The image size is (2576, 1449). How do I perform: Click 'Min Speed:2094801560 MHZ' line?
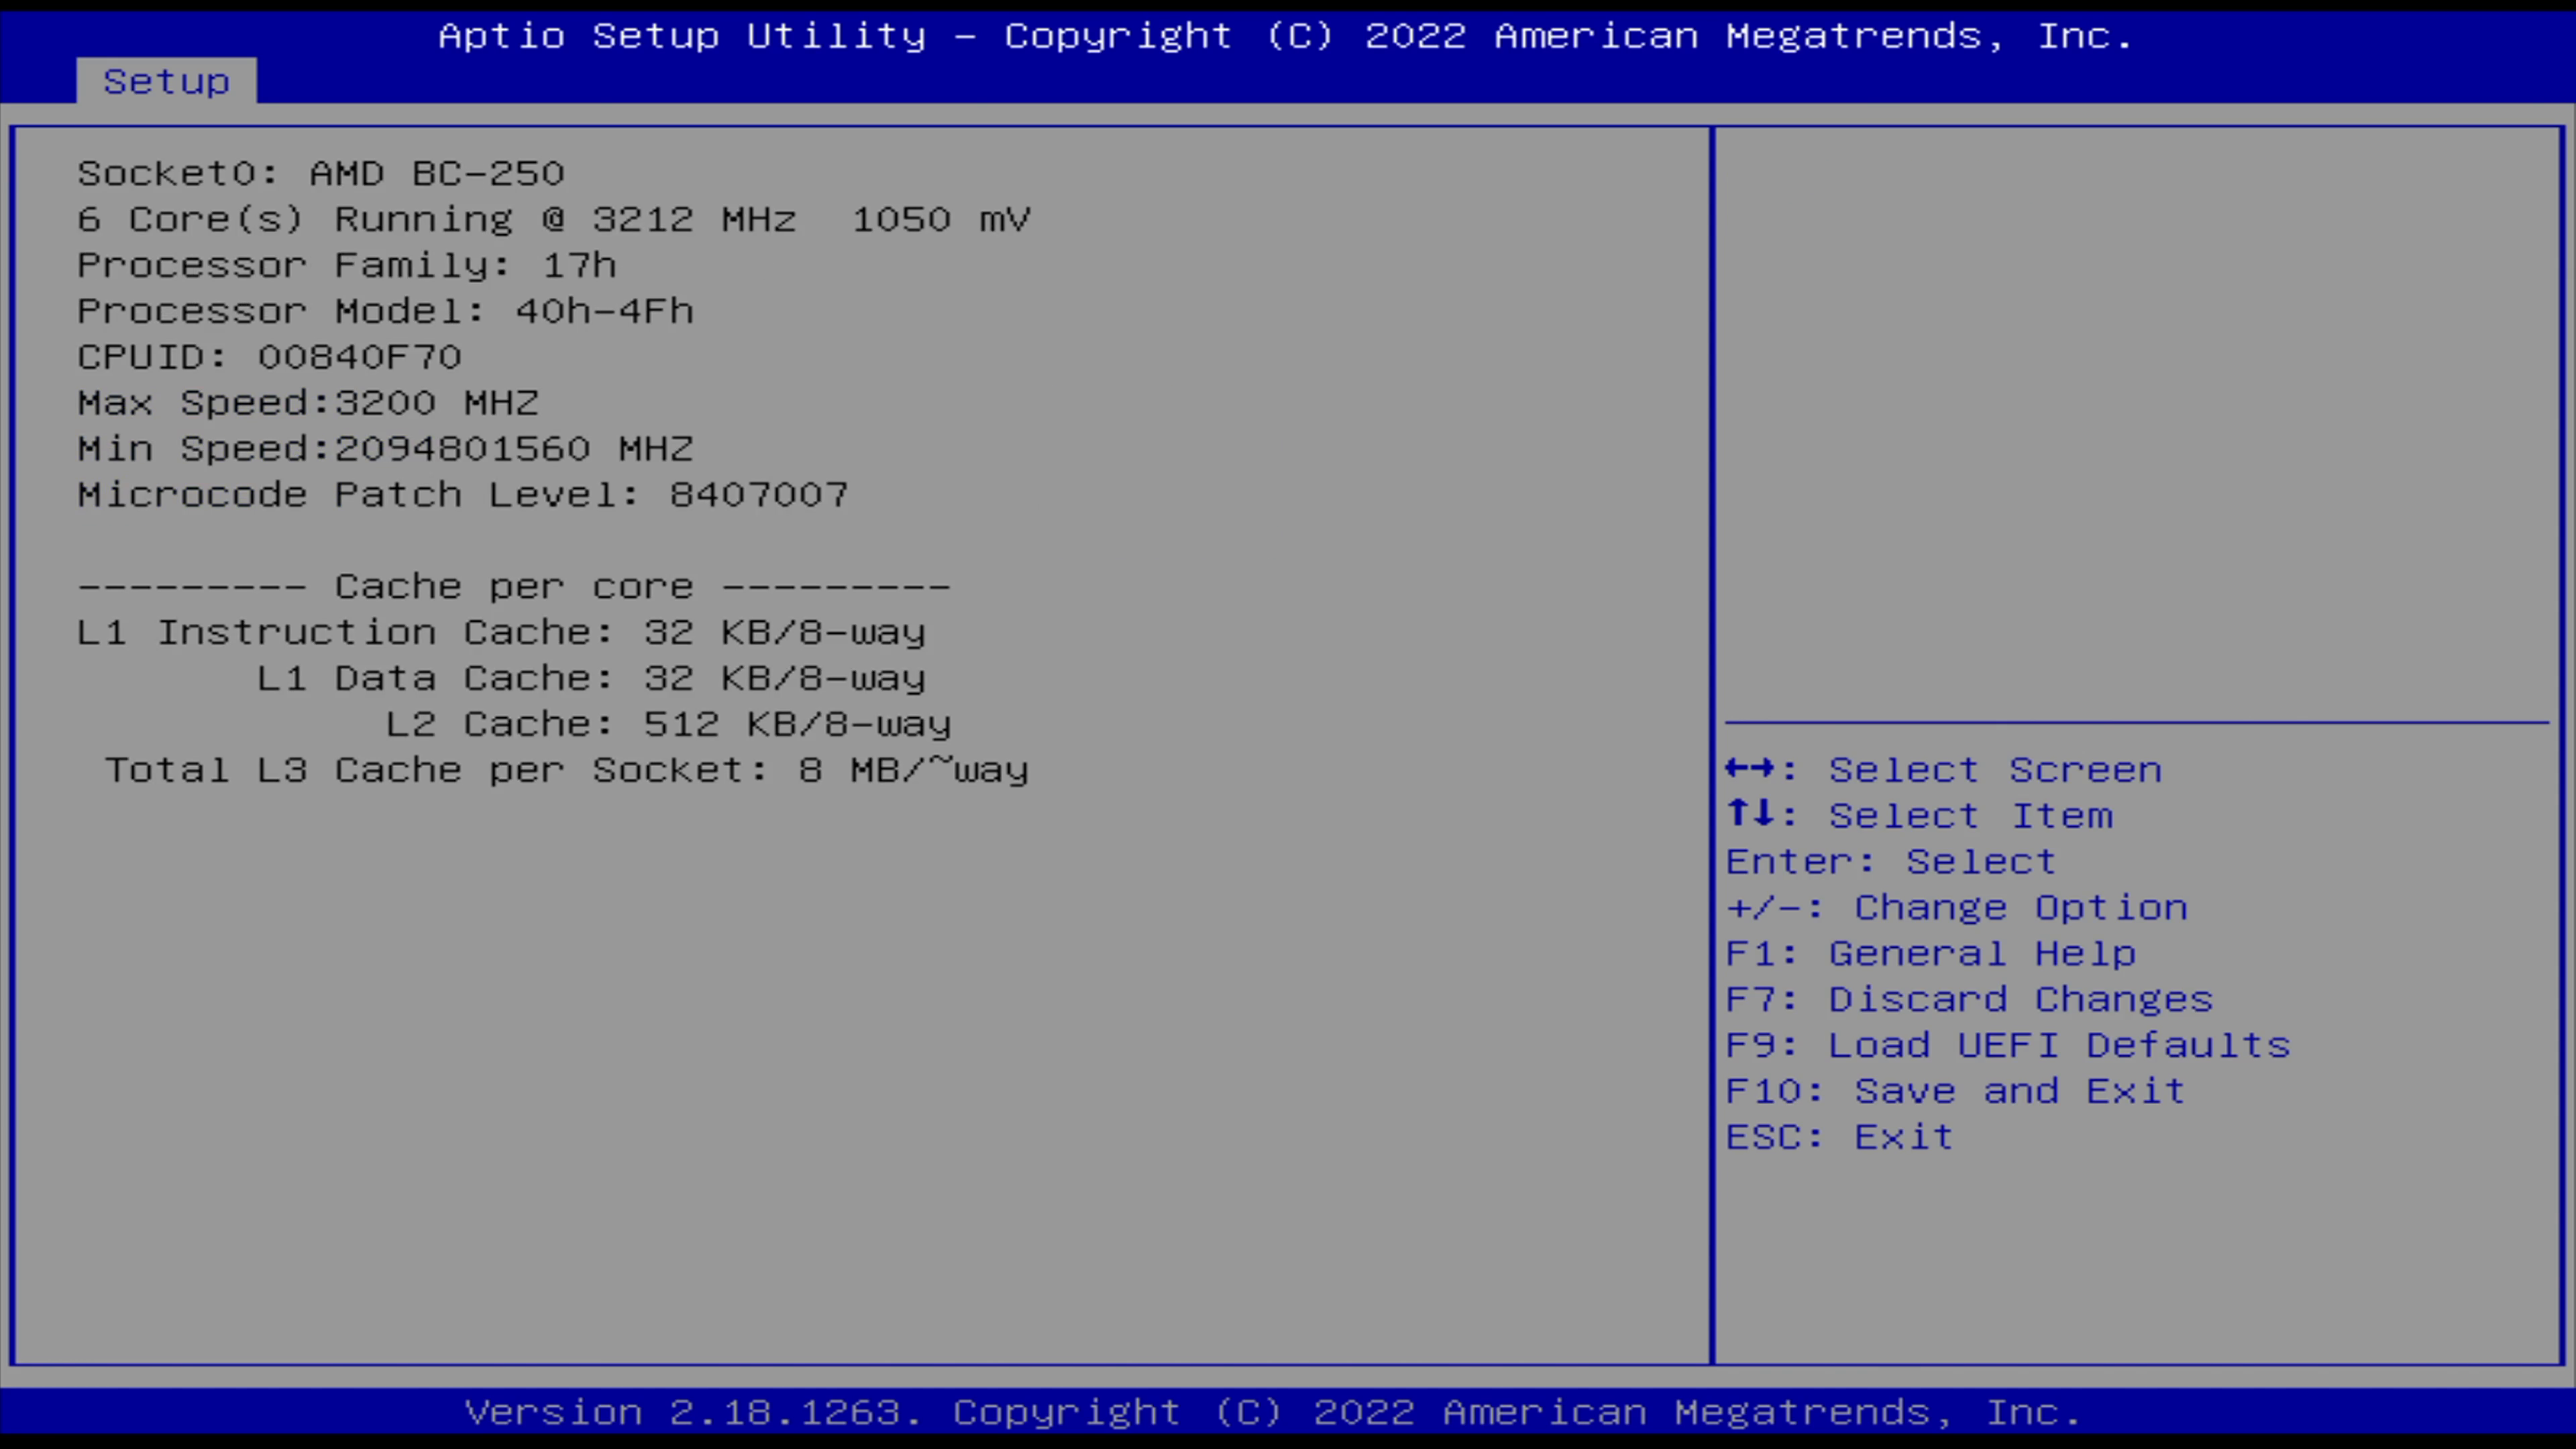click(x=385, y=449)
